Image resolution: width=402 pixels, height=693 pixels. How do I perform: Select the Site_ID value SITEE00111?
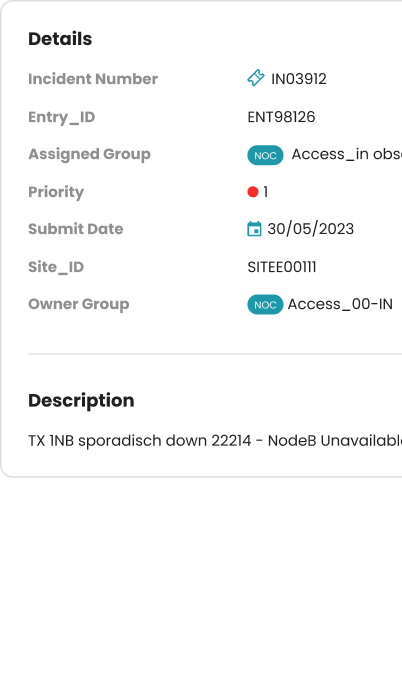[282, 267]
